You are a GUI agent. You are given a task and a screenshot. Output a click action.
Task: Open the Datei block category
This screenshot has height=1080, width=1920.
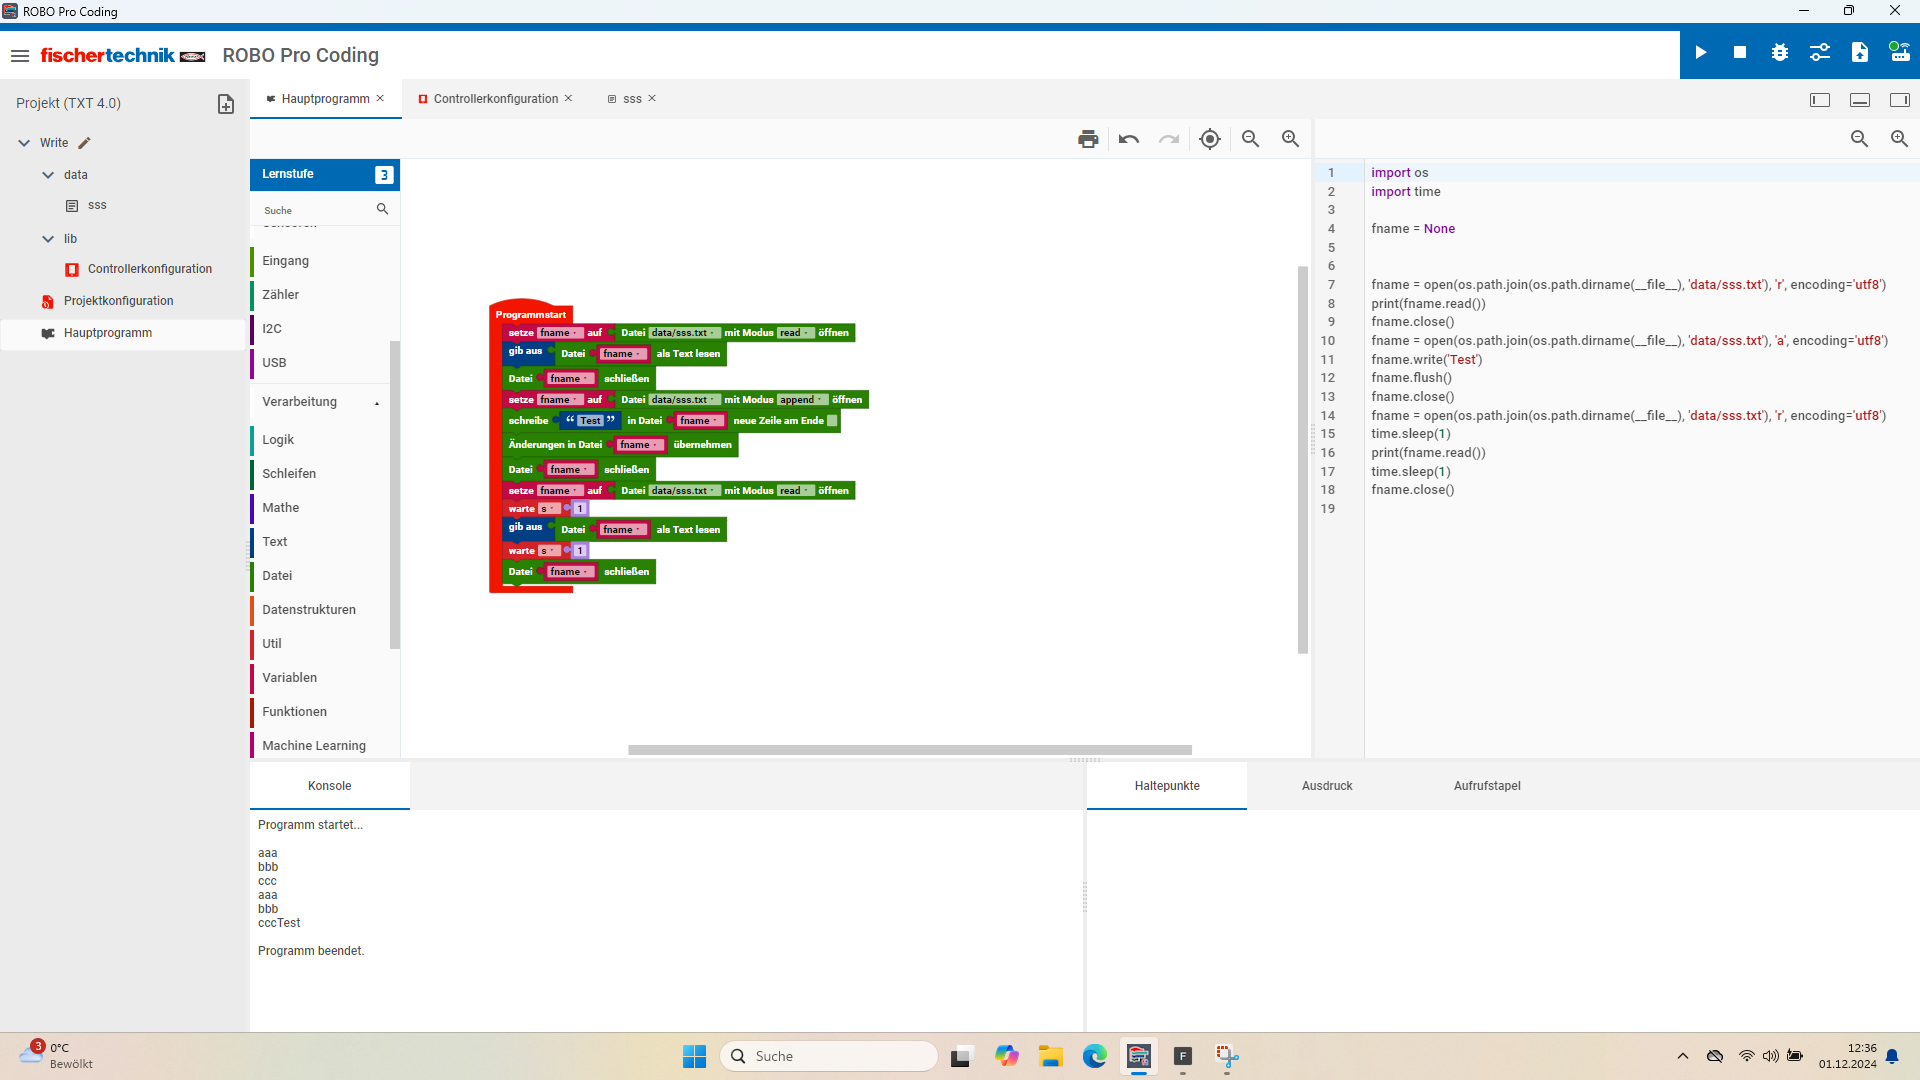tap(320, 576)
